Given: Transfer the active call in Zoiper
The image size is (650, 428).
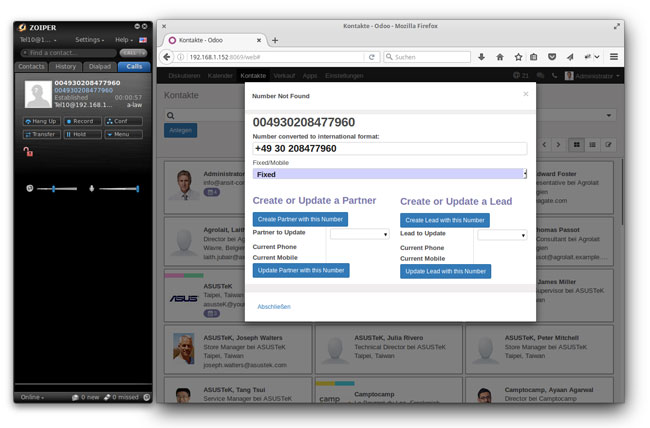Looking at the screenshot, I should 41,134.
